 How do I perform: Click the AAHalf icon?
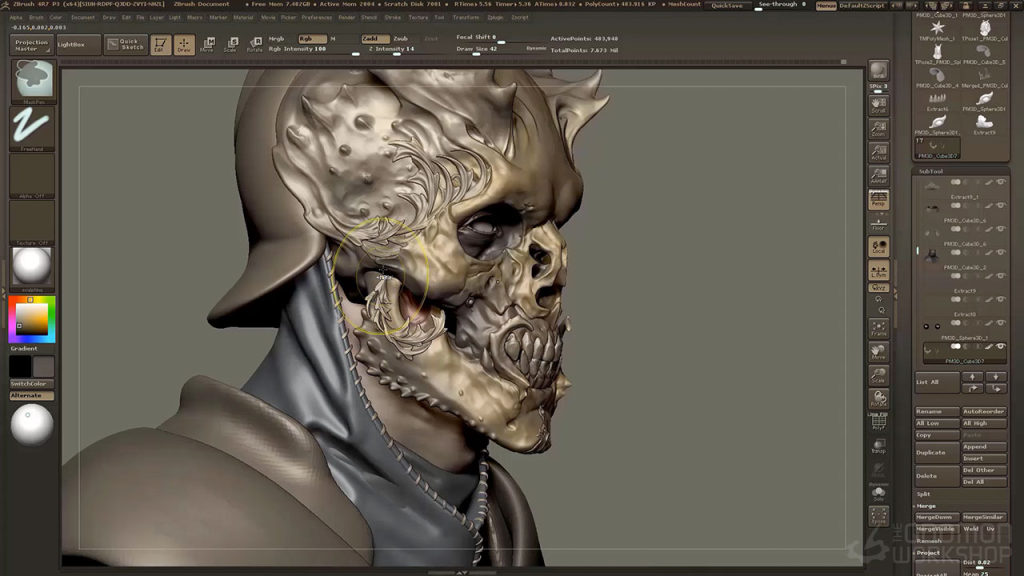pyautogui.click(x=878, y=176)
